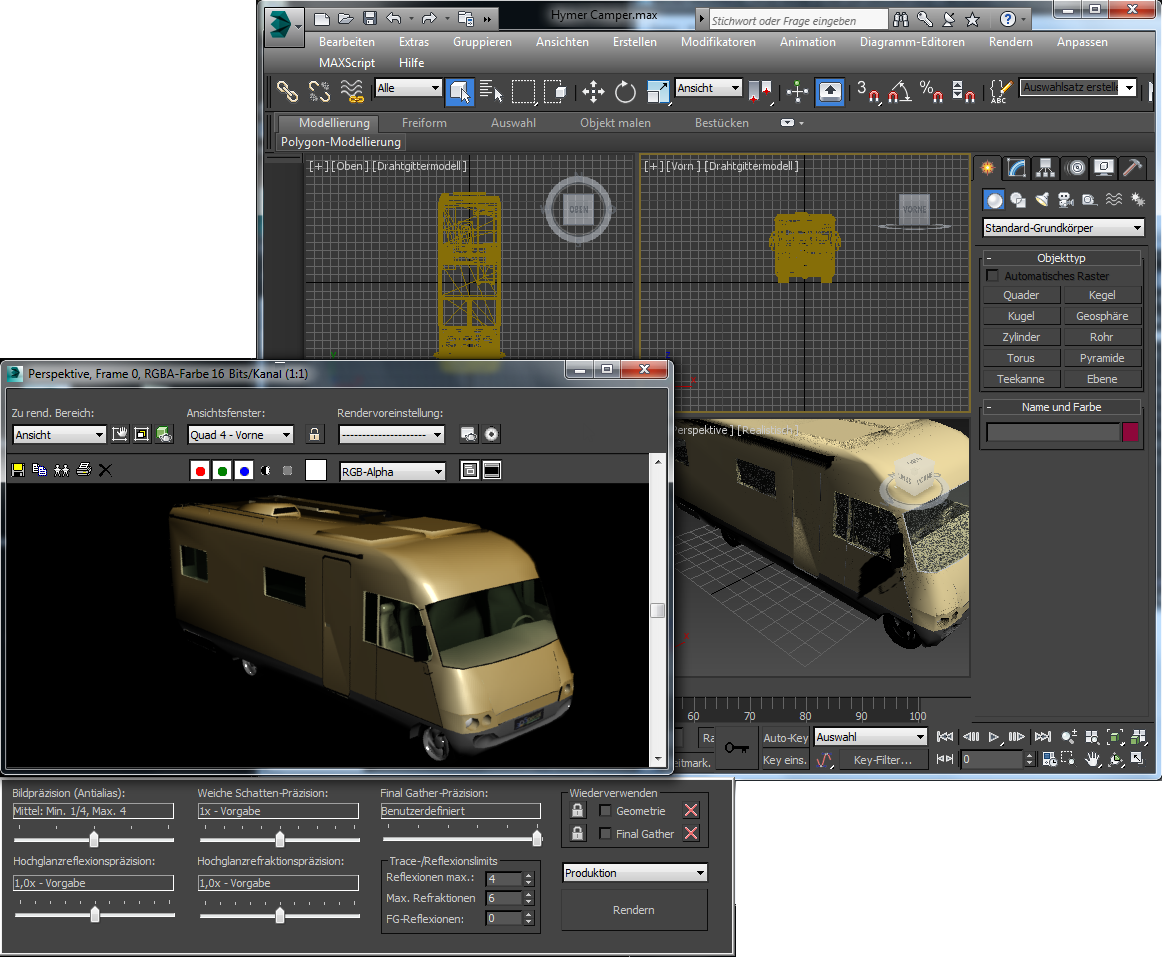This screenshot has height=957, width=1162.
Task: Open the Standard-Grundkörper dropdown
Action: click(1063, 228)
